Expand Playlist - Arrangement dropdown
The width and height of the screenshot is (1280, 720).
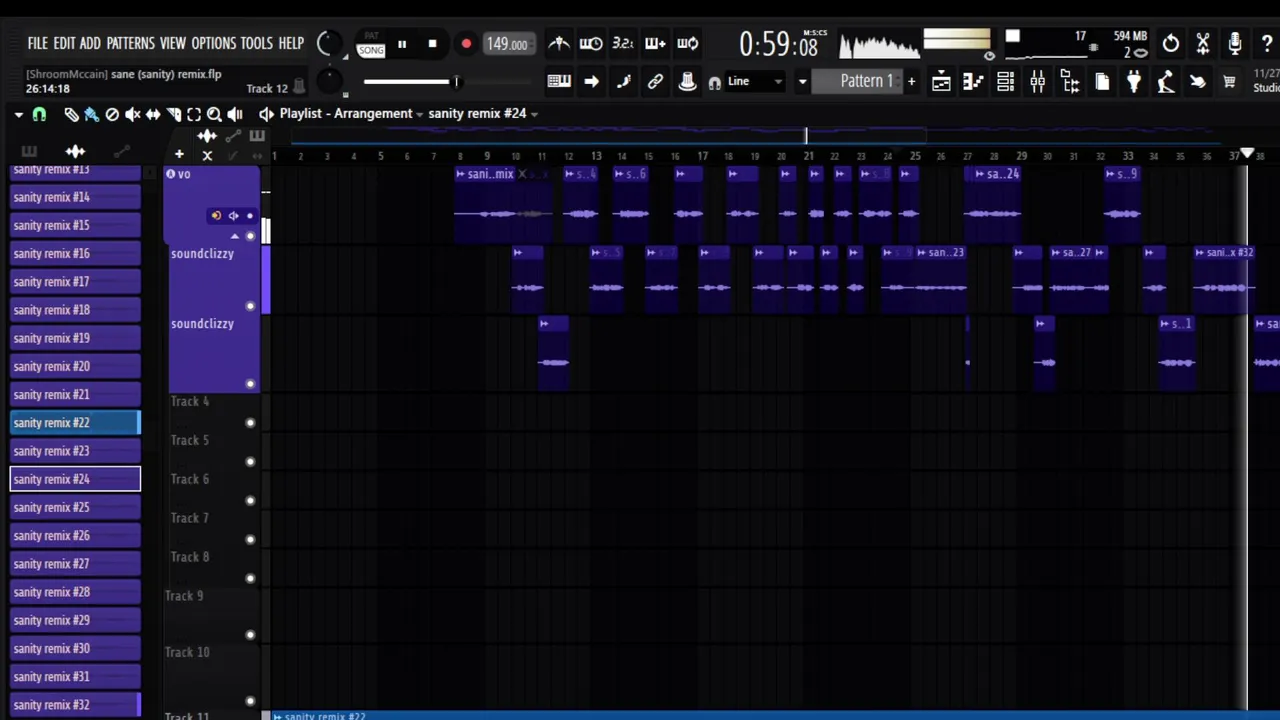pyautogui.click(x=350, y=114)
